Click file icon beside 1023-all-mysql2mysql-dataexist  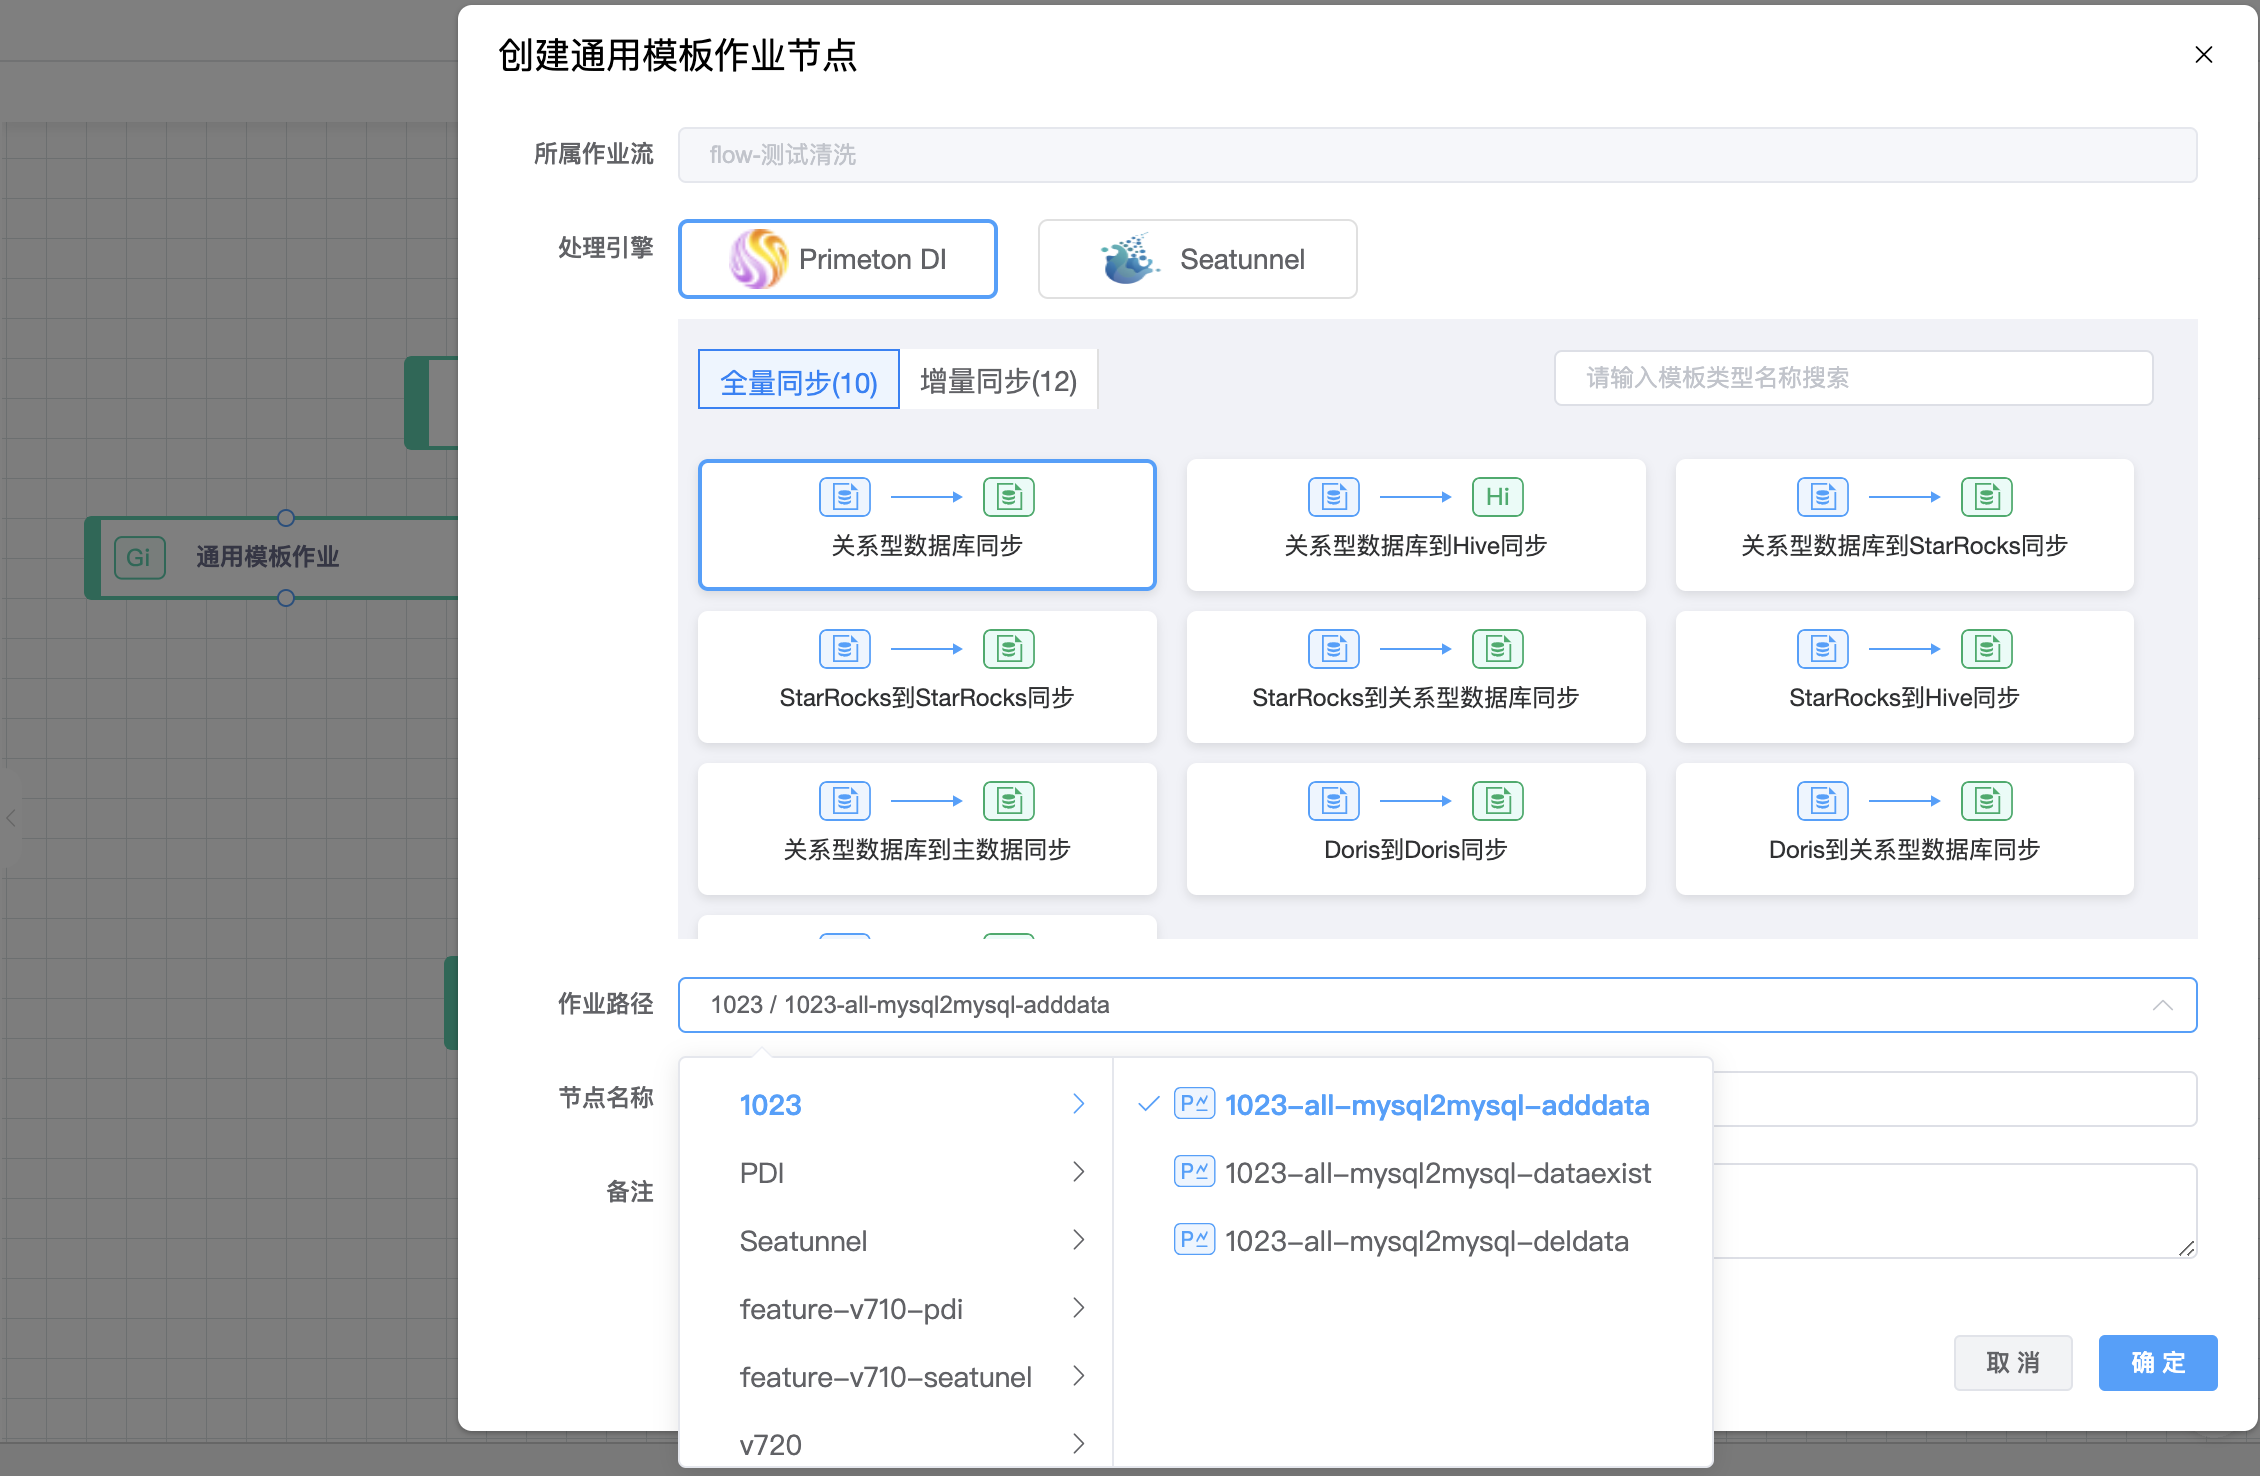click(x=1194, y=1172)
